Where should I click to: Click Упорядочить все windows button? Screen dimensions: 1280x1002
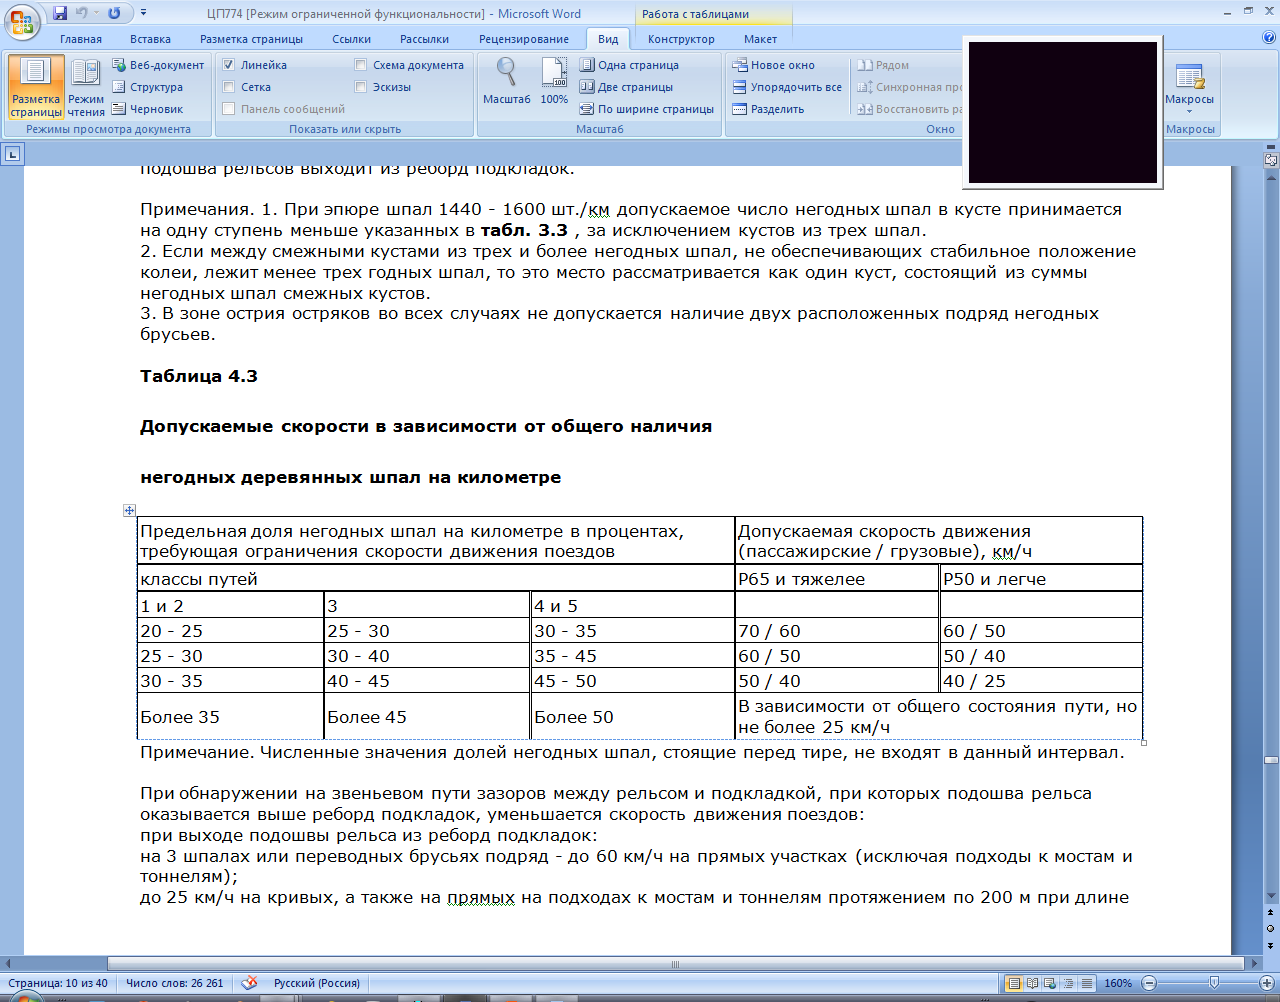787,87
